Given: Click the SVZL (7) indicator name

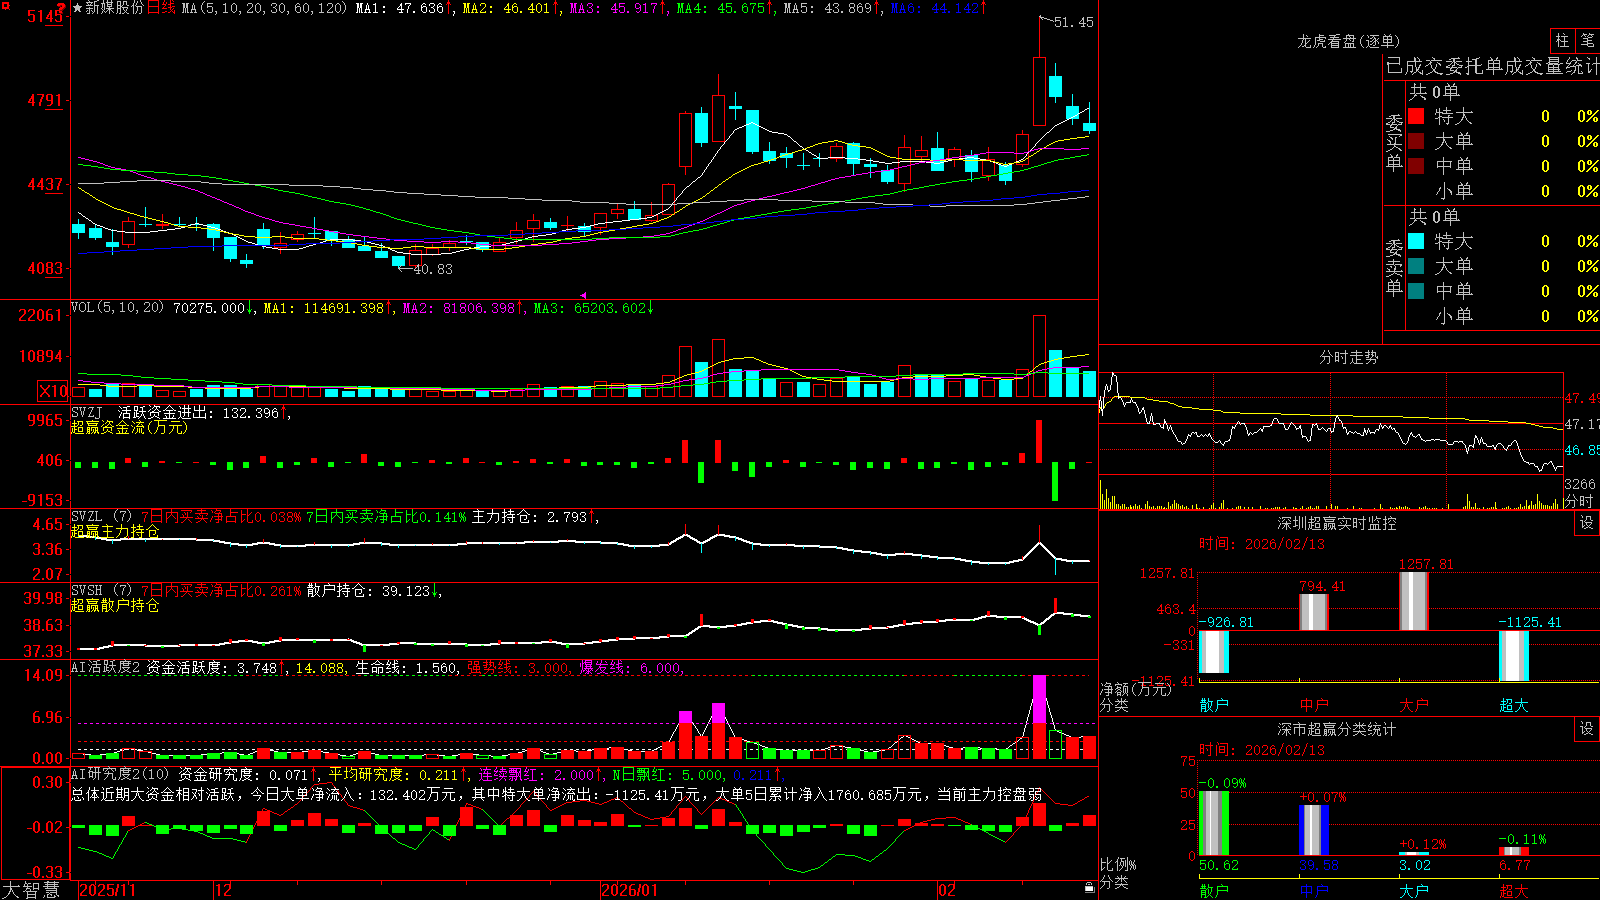Looking at the screenshot, I should (x=101, y=517).
